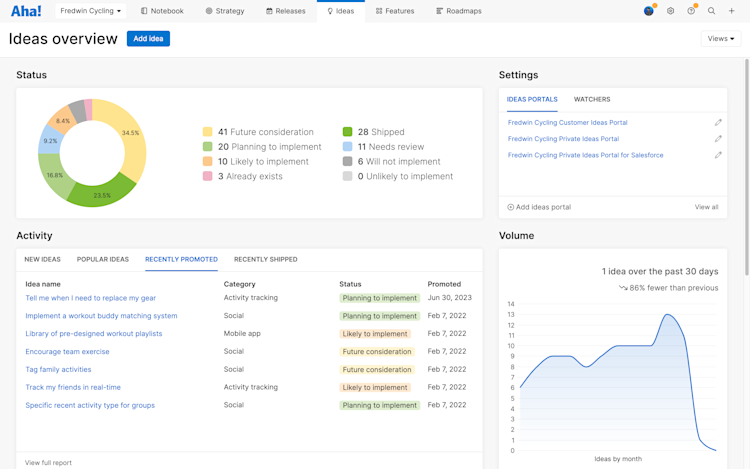Open idea Tag family activities
This screenshot has width=750, height=469.
point(58,370)
